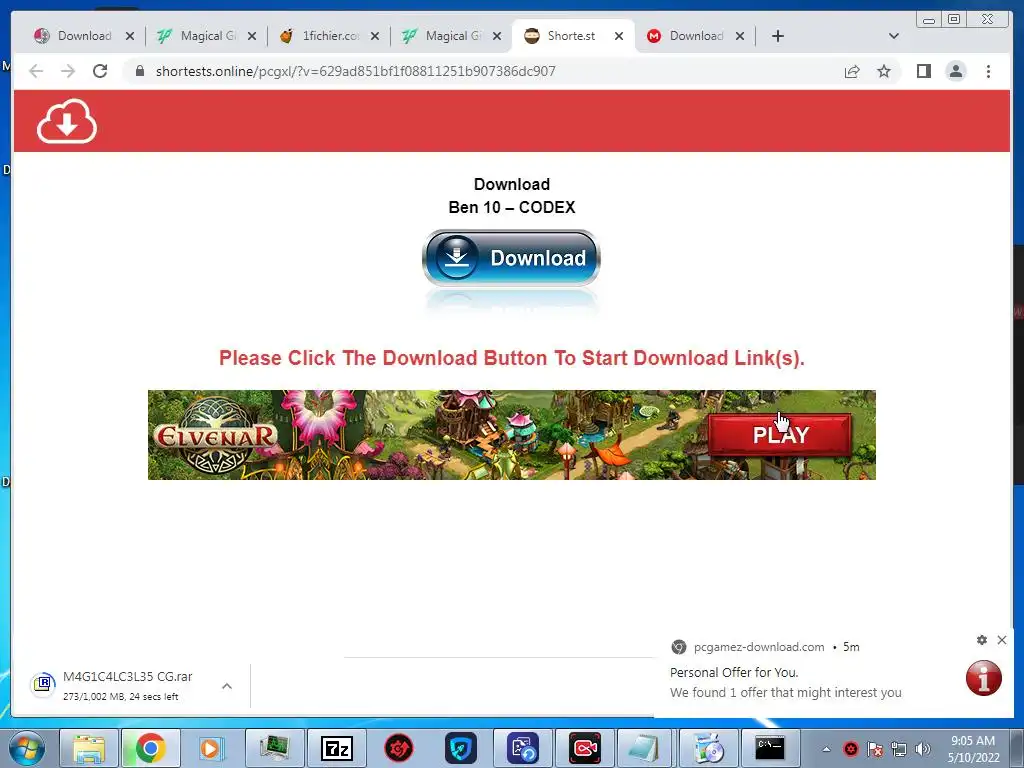Open the tab search dropdown chevron

tap(894, 36)
